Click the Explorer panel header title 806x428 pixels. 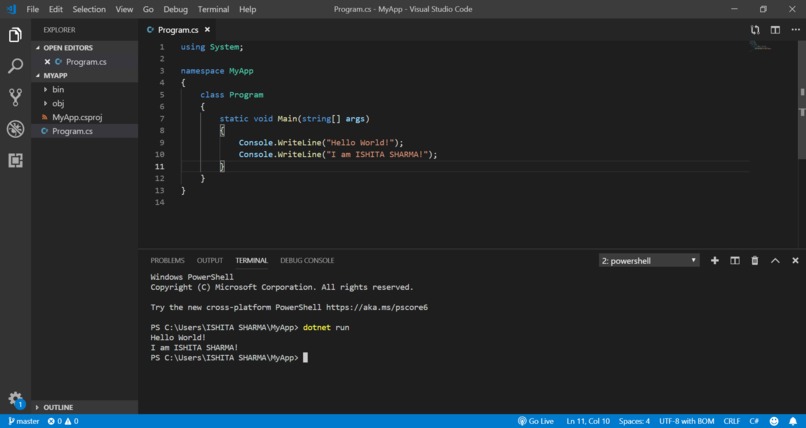[59, 30]
